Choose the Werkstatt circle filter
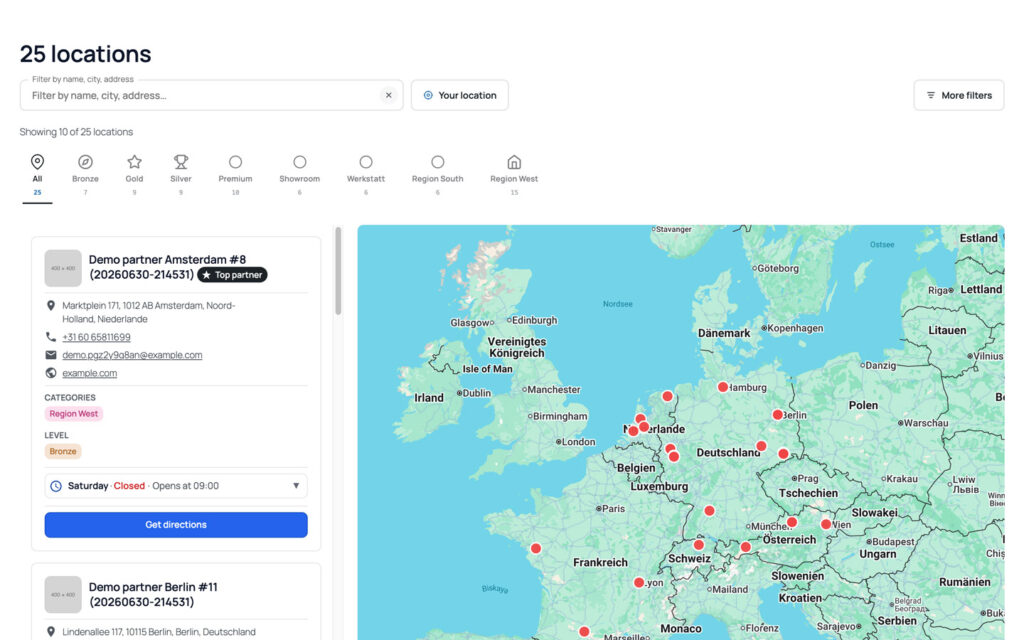Image resolution: width=1024 pixels, height=640 pixels. (x=366, y=162)
